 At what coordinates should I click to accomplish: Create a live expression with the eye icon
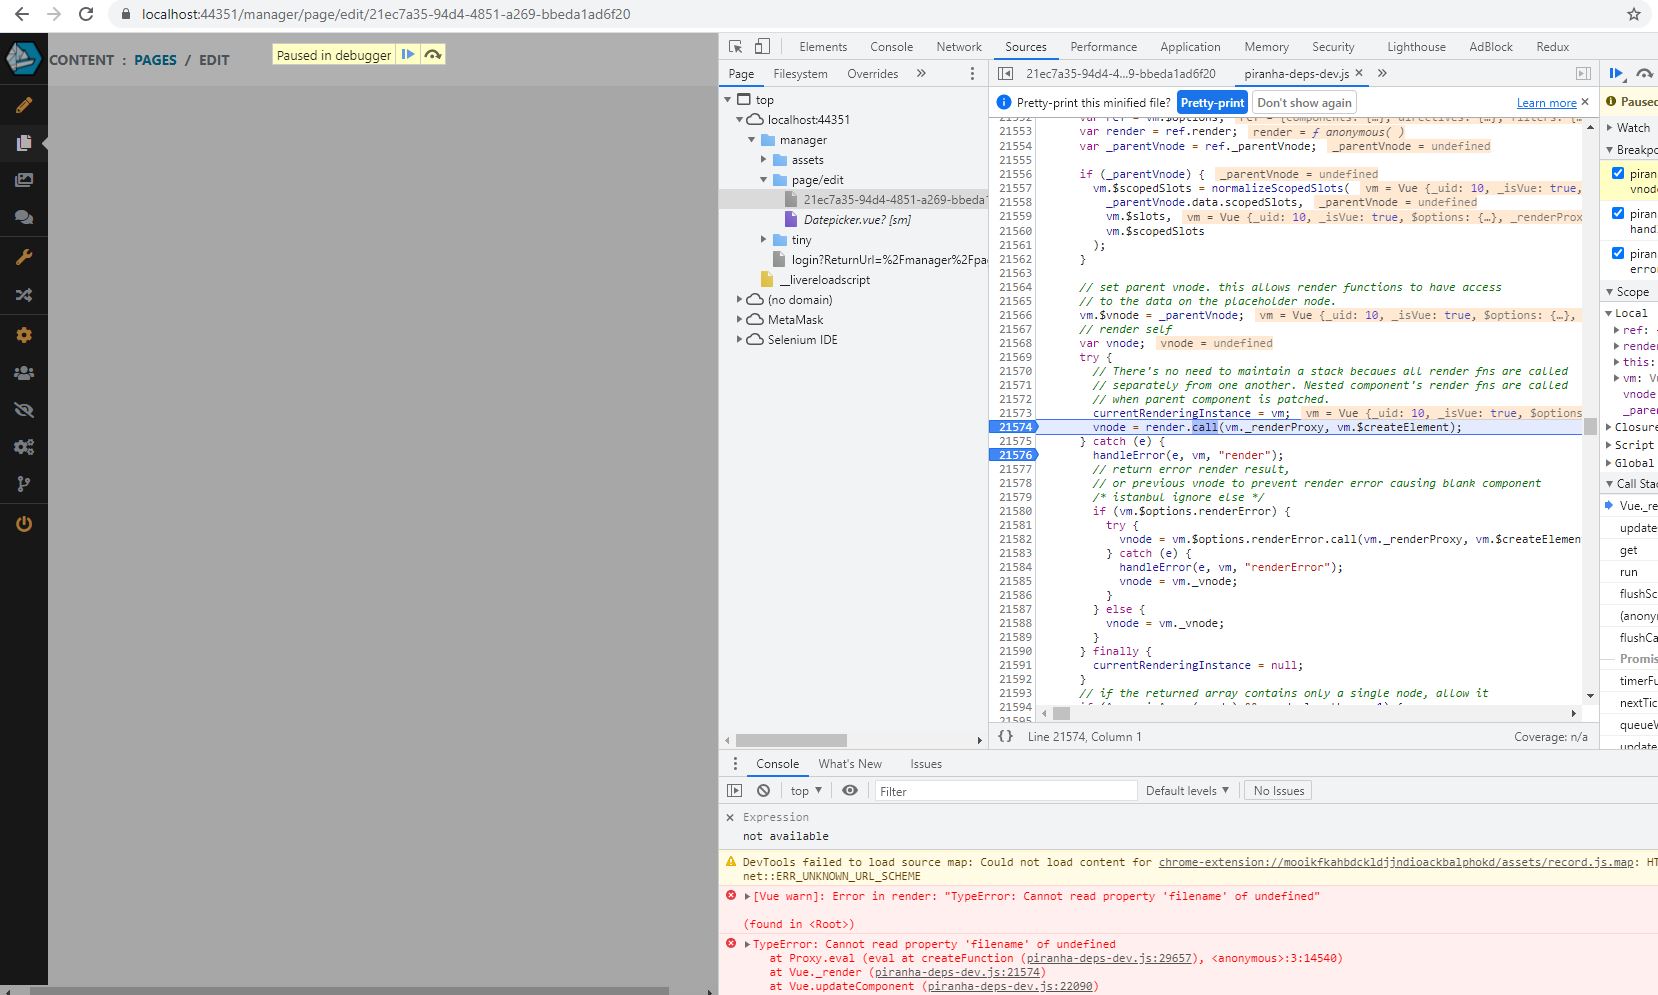point(850,790)
